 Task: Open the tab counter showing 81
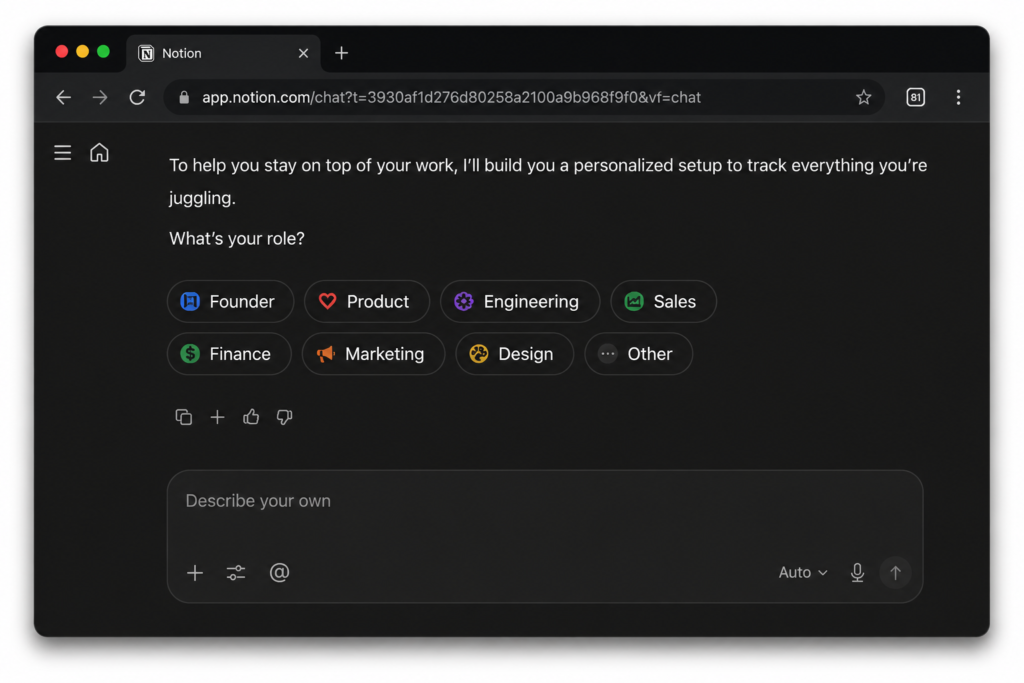916,97
